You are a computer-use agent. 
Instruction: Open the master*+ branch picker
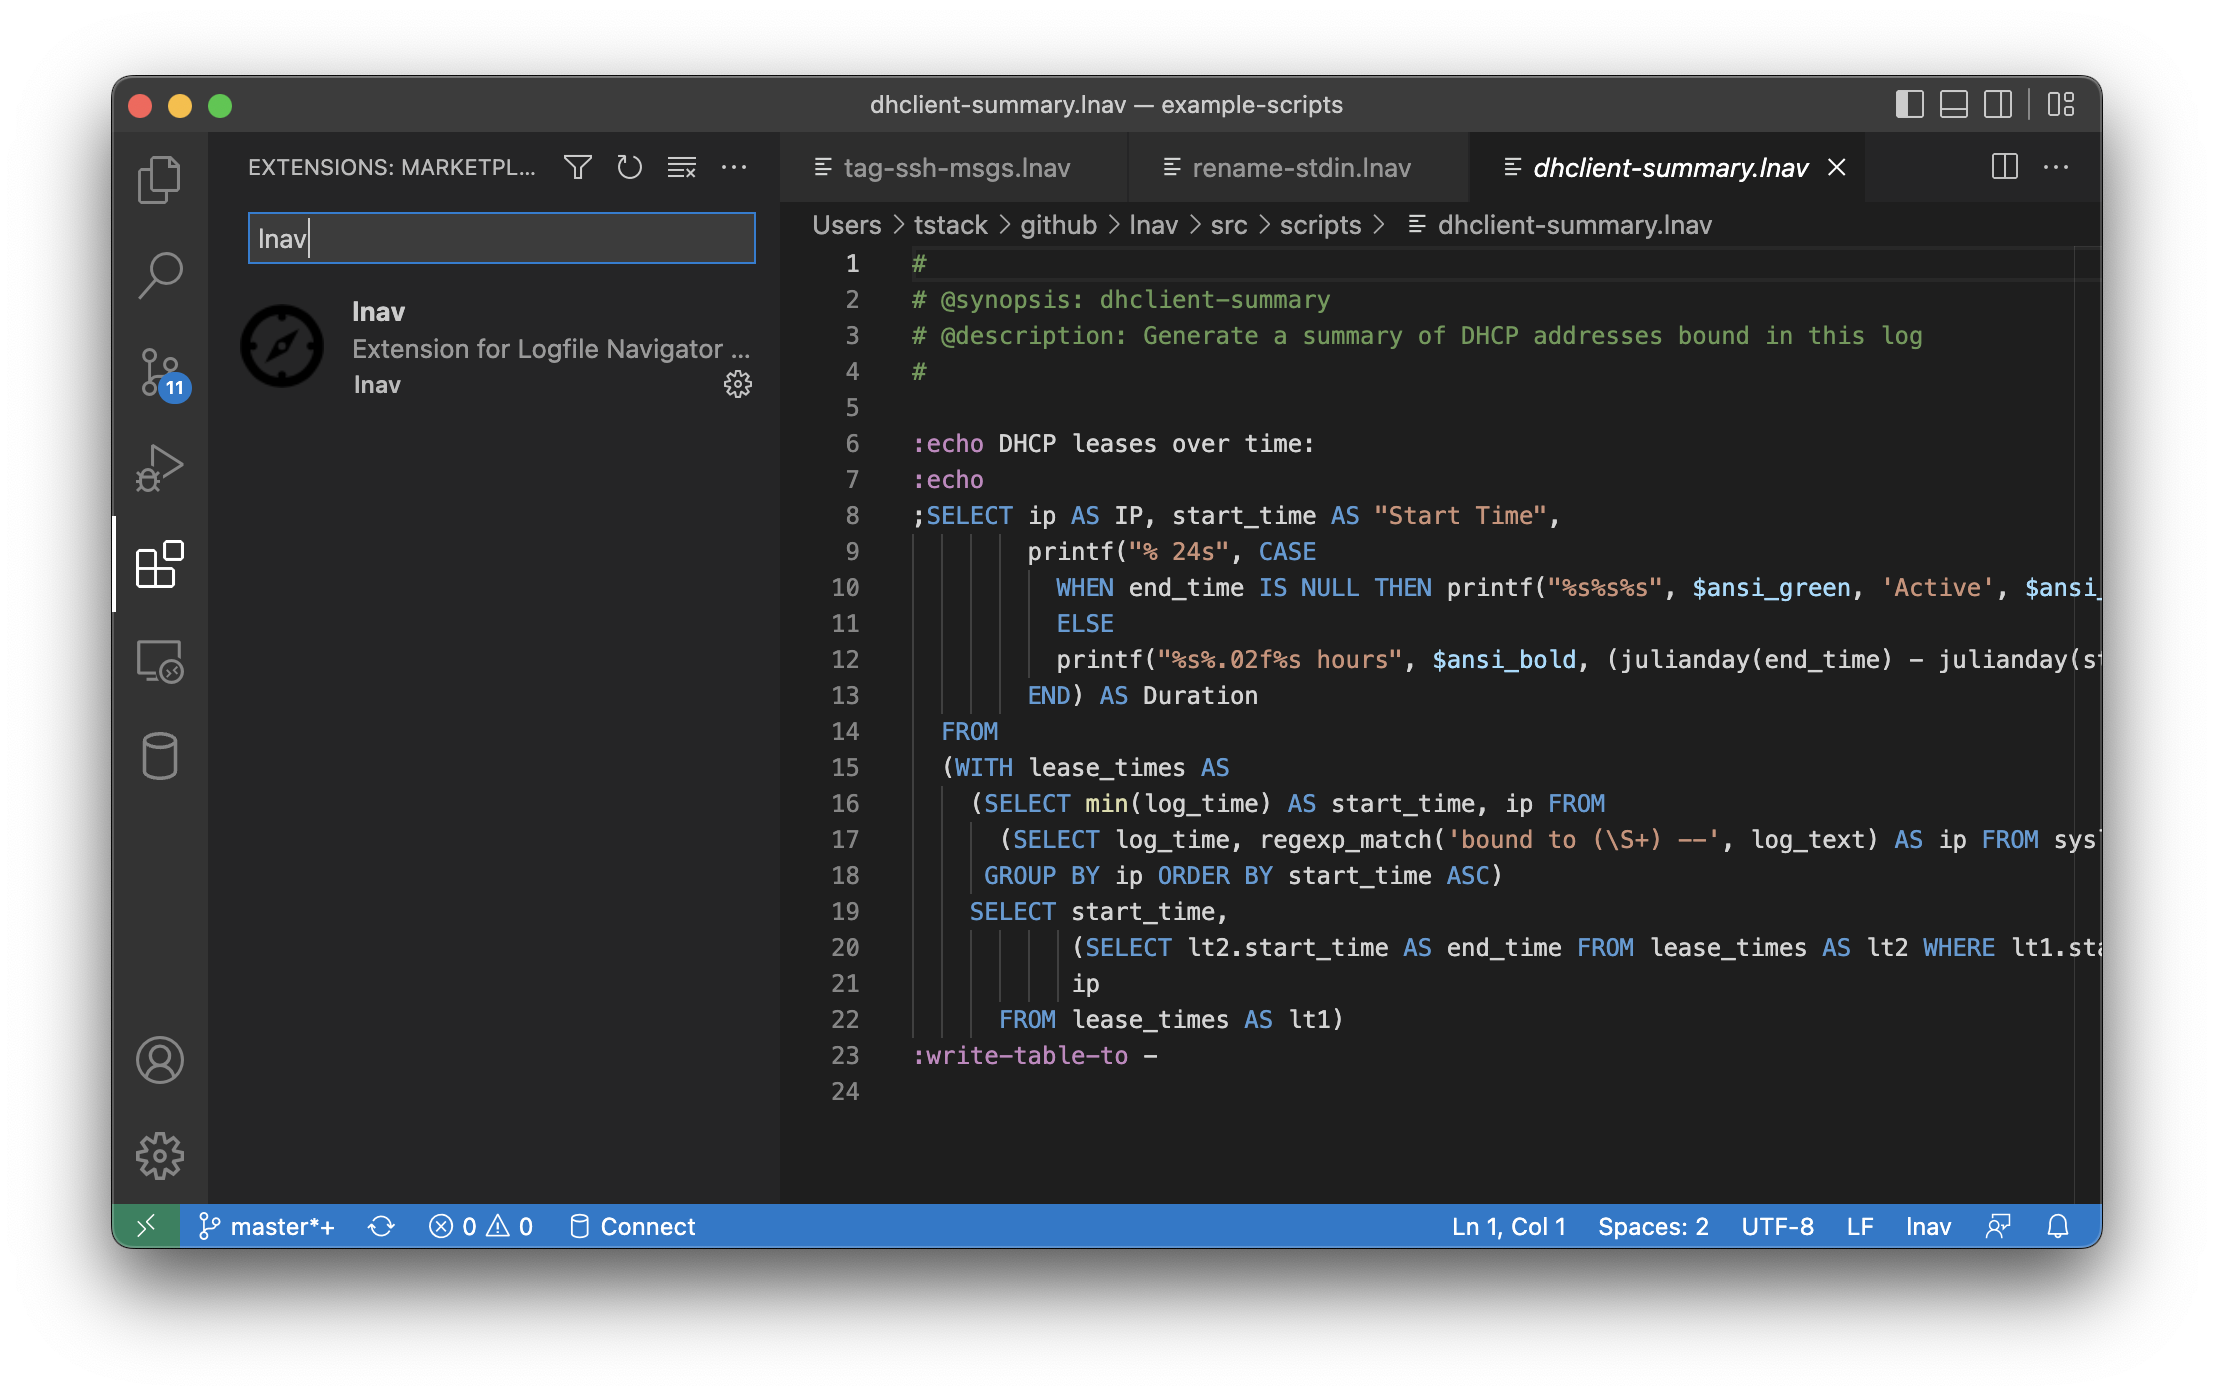click(266, 1226)
